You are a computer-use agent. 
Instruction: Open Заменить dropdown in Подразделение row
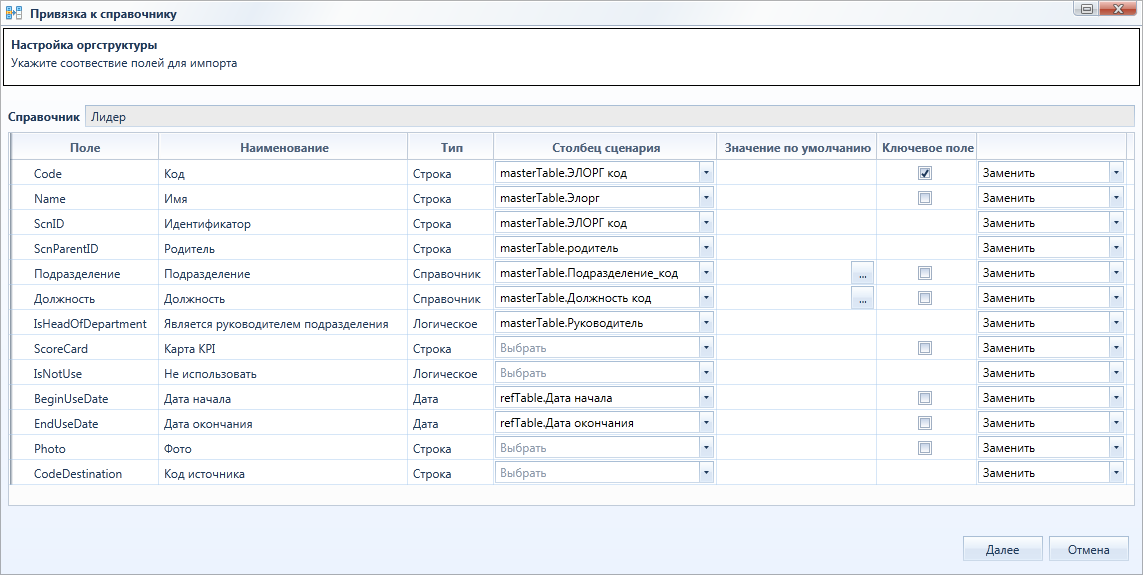tap(1116, 273)
